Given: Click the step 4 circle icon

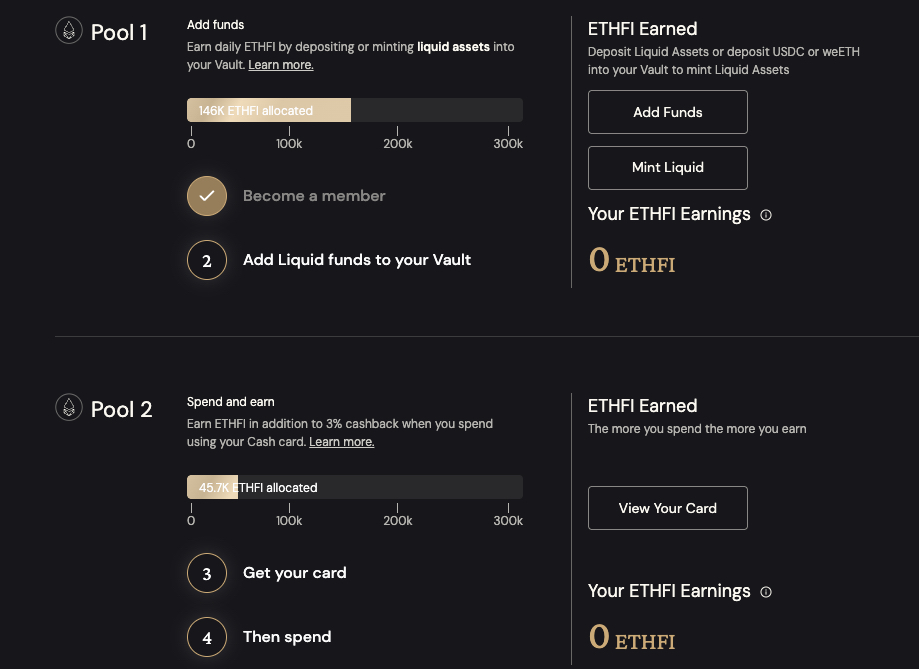Looking at the screenshot, I should [207, 638].
